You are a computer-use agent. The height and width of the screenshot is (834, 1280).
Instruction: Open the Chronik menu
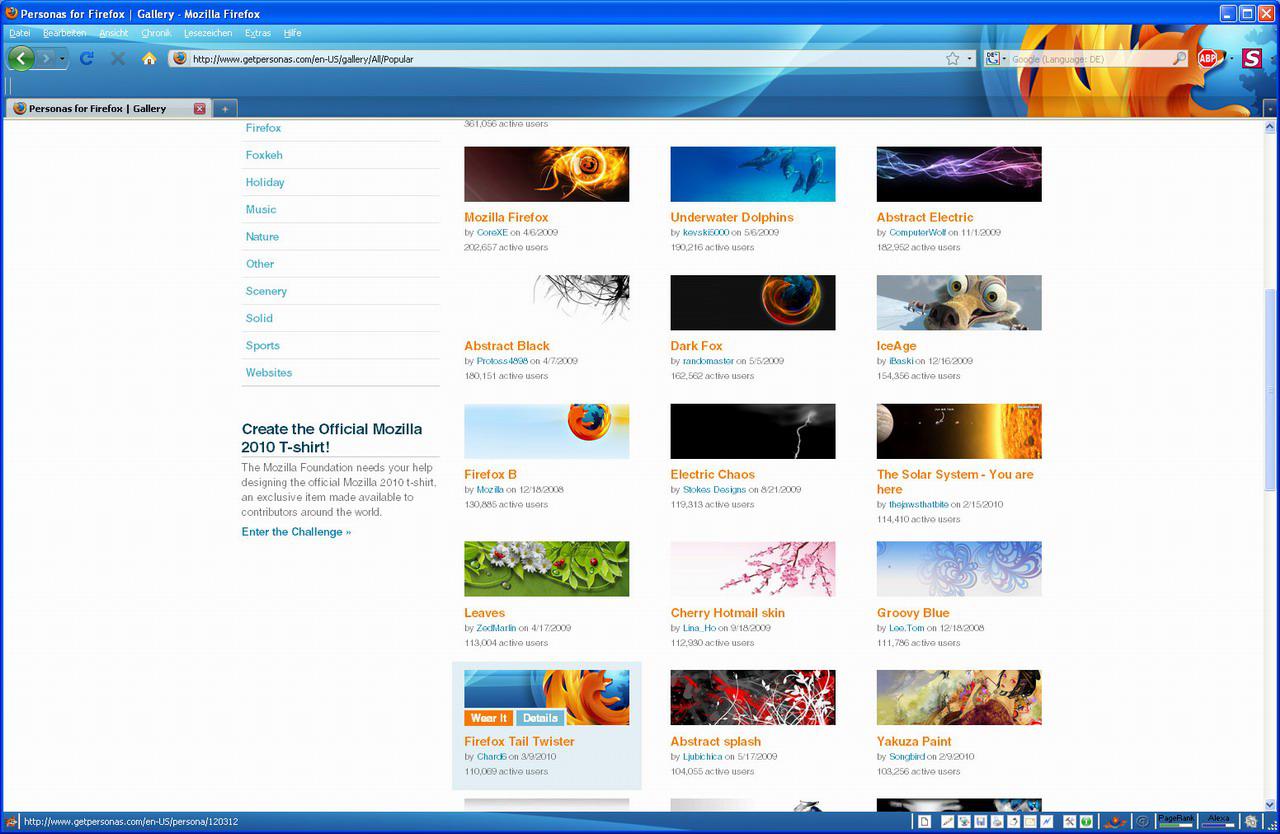point(156,33)
